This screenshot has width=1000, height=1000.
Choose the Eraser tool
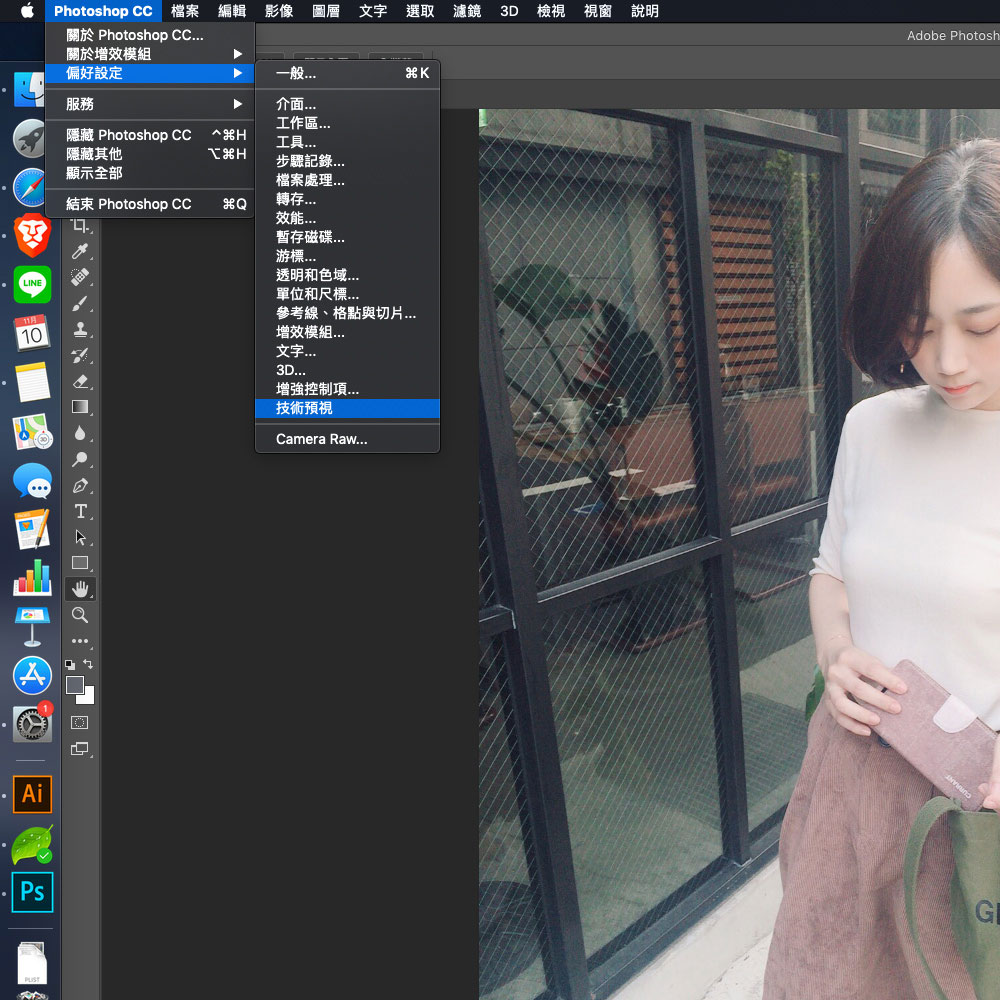click(80, 381)
